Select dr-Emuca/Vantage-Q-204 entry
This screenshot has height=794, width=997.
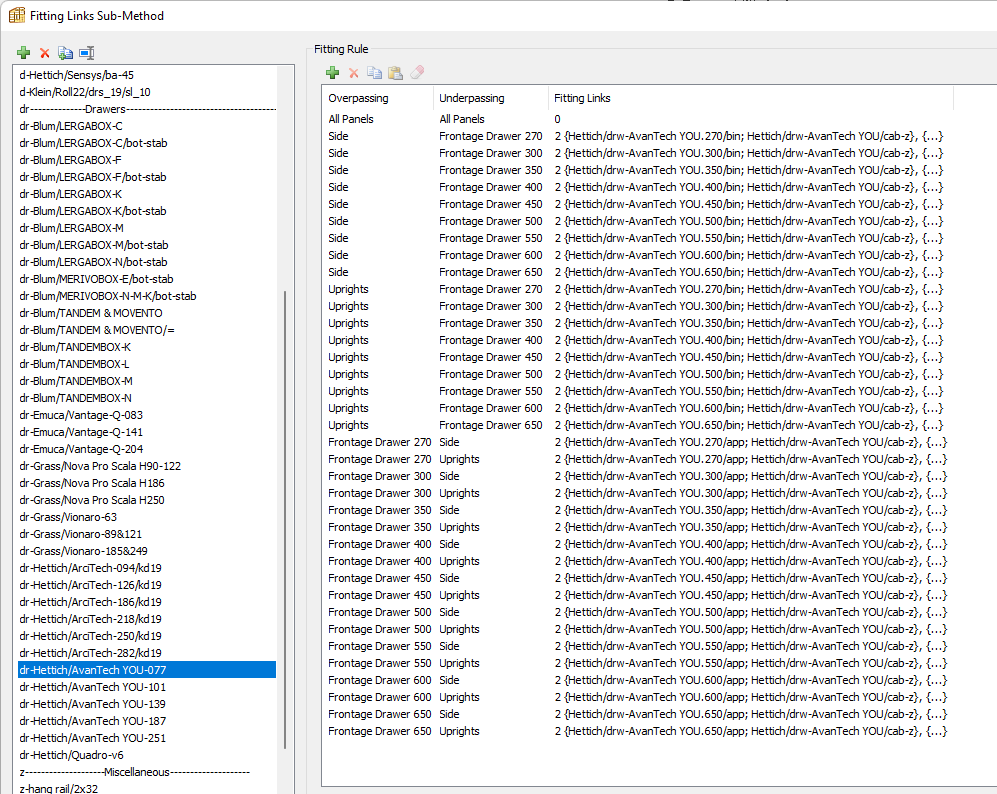[147, 449]
